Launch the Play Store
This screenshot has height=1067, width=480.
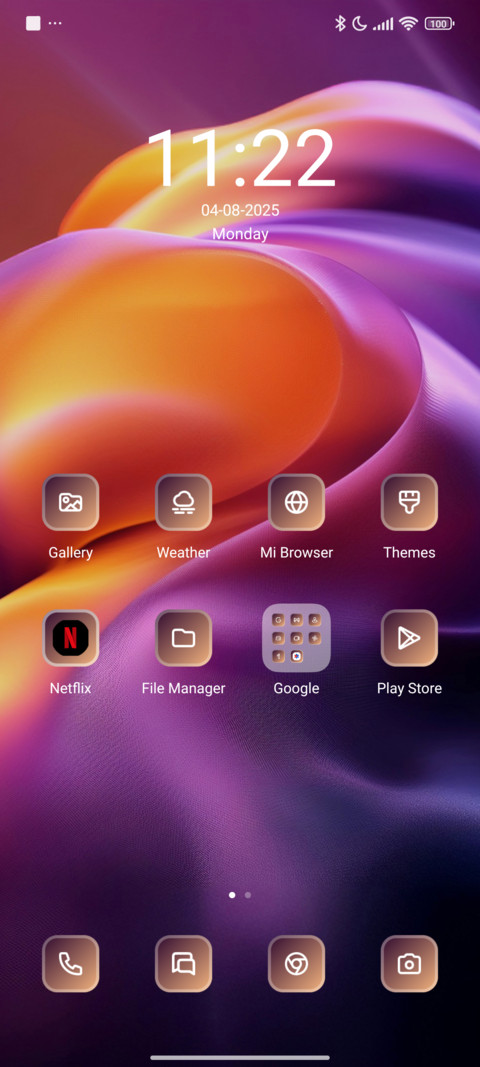point(409,638)
